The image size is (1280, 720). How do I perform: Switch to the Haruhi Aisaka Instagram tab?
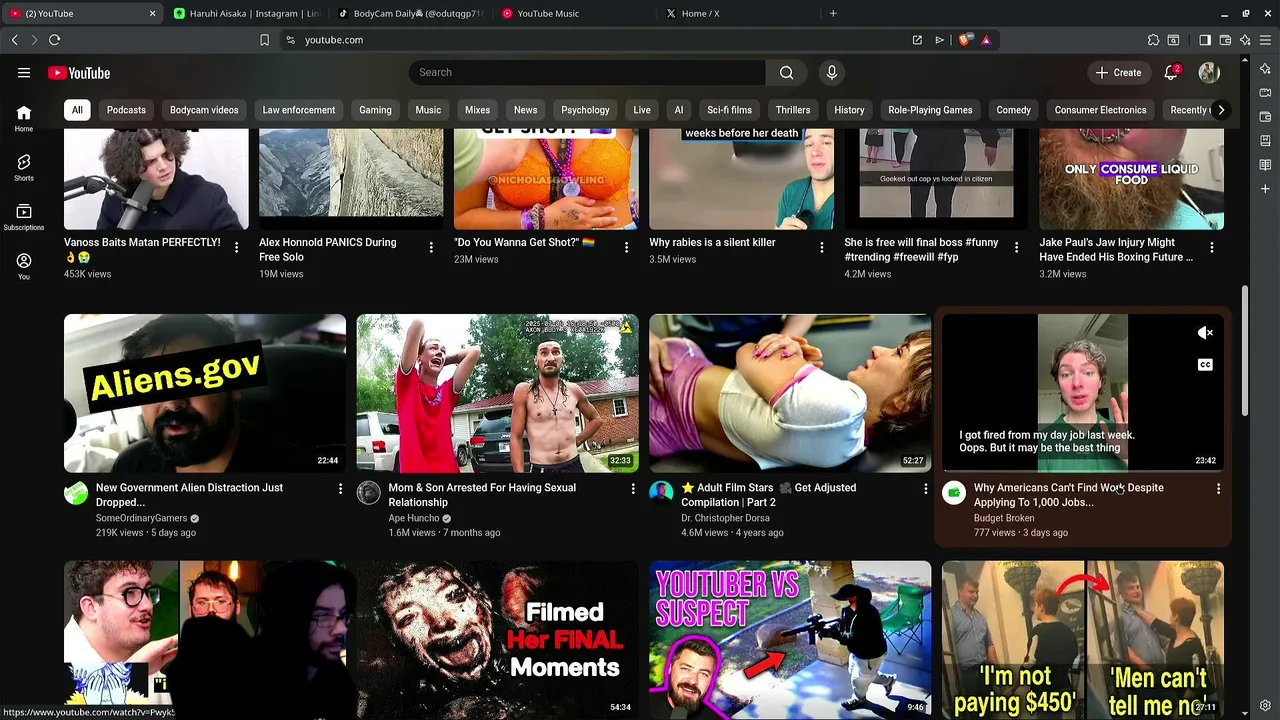tap(245, 13)
